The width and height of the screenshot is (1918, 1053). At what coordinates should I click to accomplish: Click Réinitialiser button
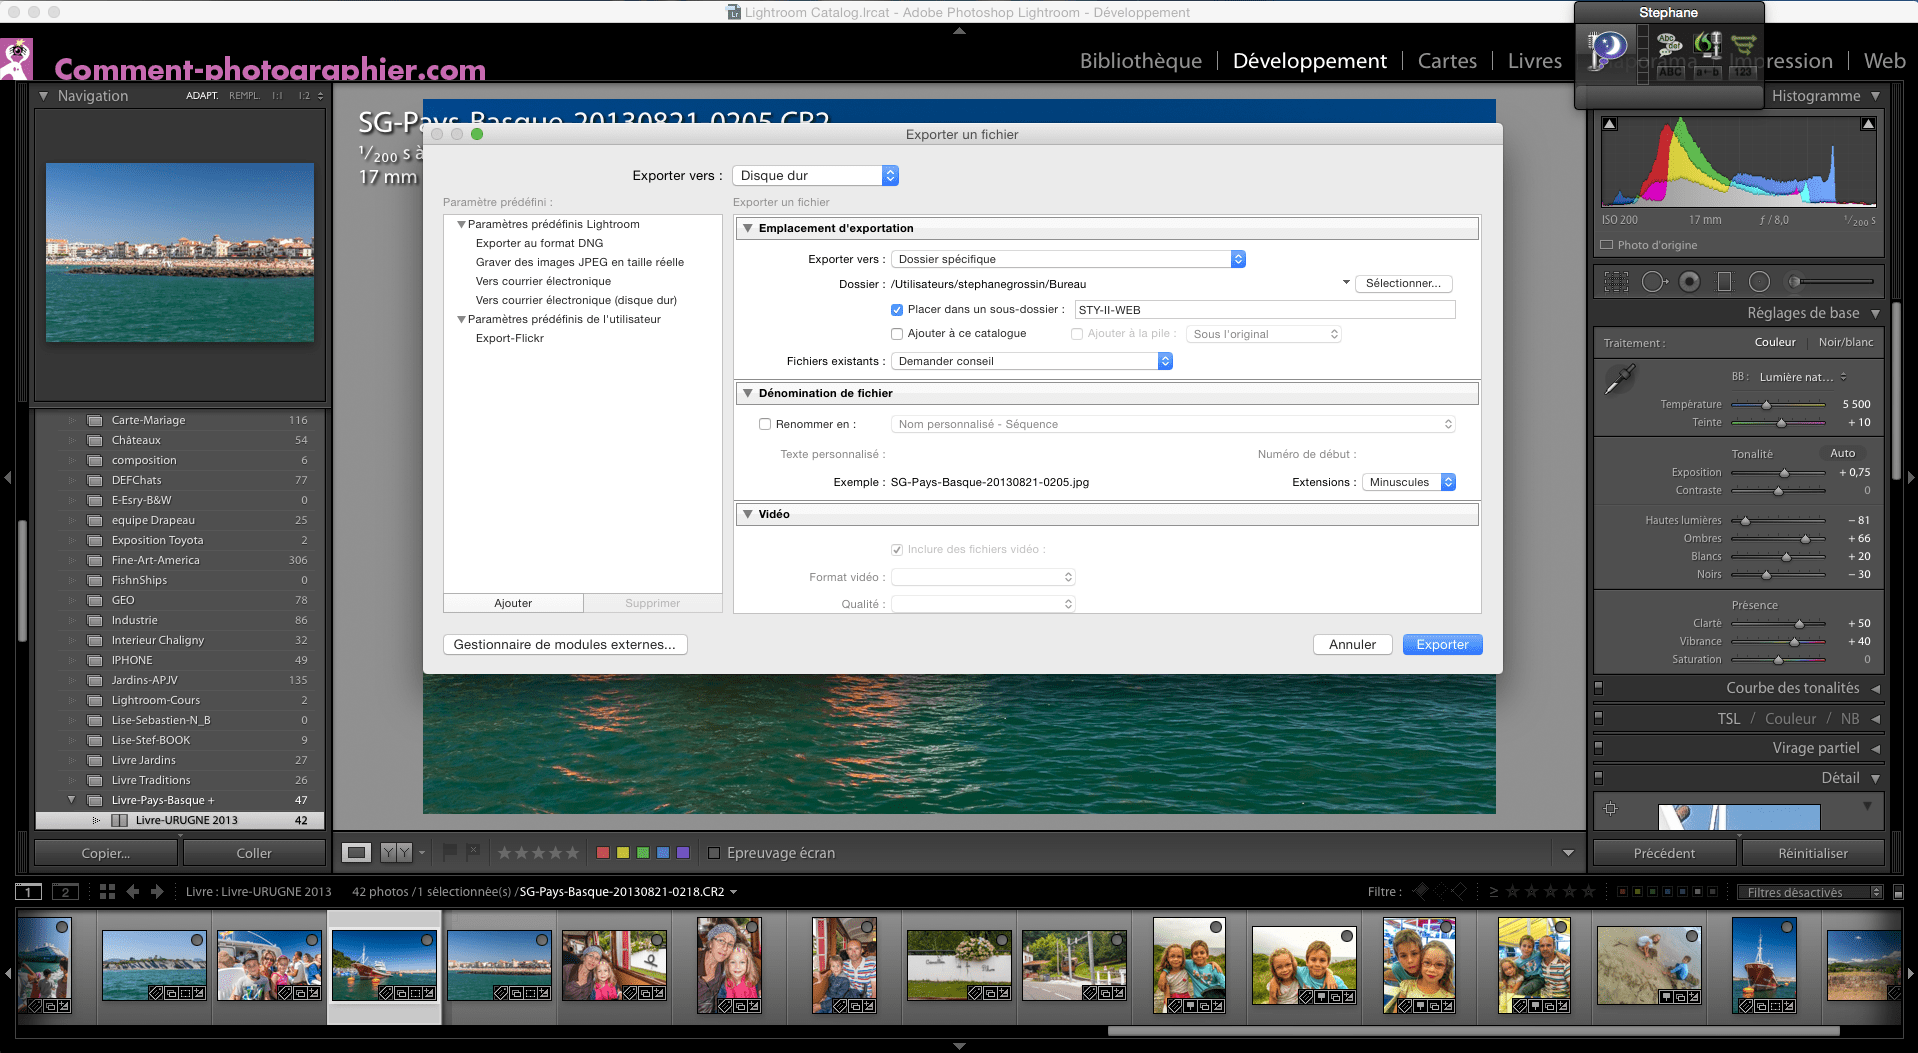tap(1813, 853)
